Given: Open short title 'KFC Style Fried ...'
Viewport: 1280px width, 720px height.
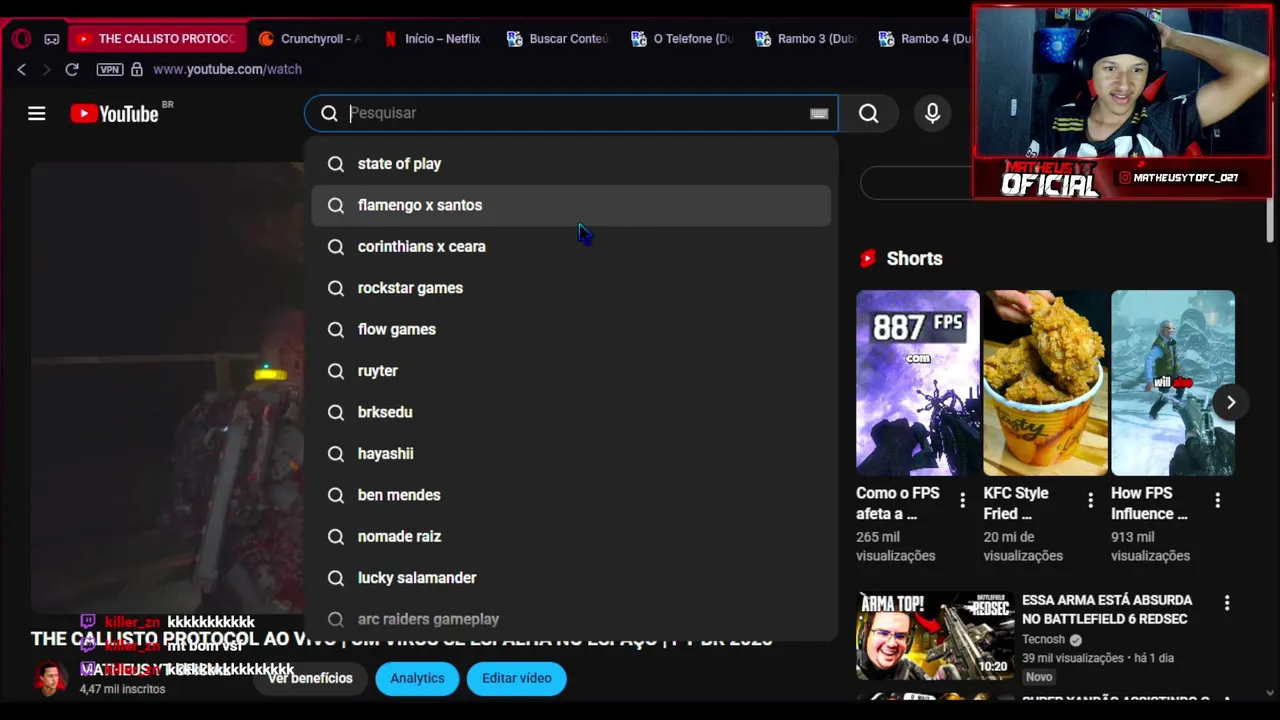Looking at the screenshot, I should coord(1016,503).
